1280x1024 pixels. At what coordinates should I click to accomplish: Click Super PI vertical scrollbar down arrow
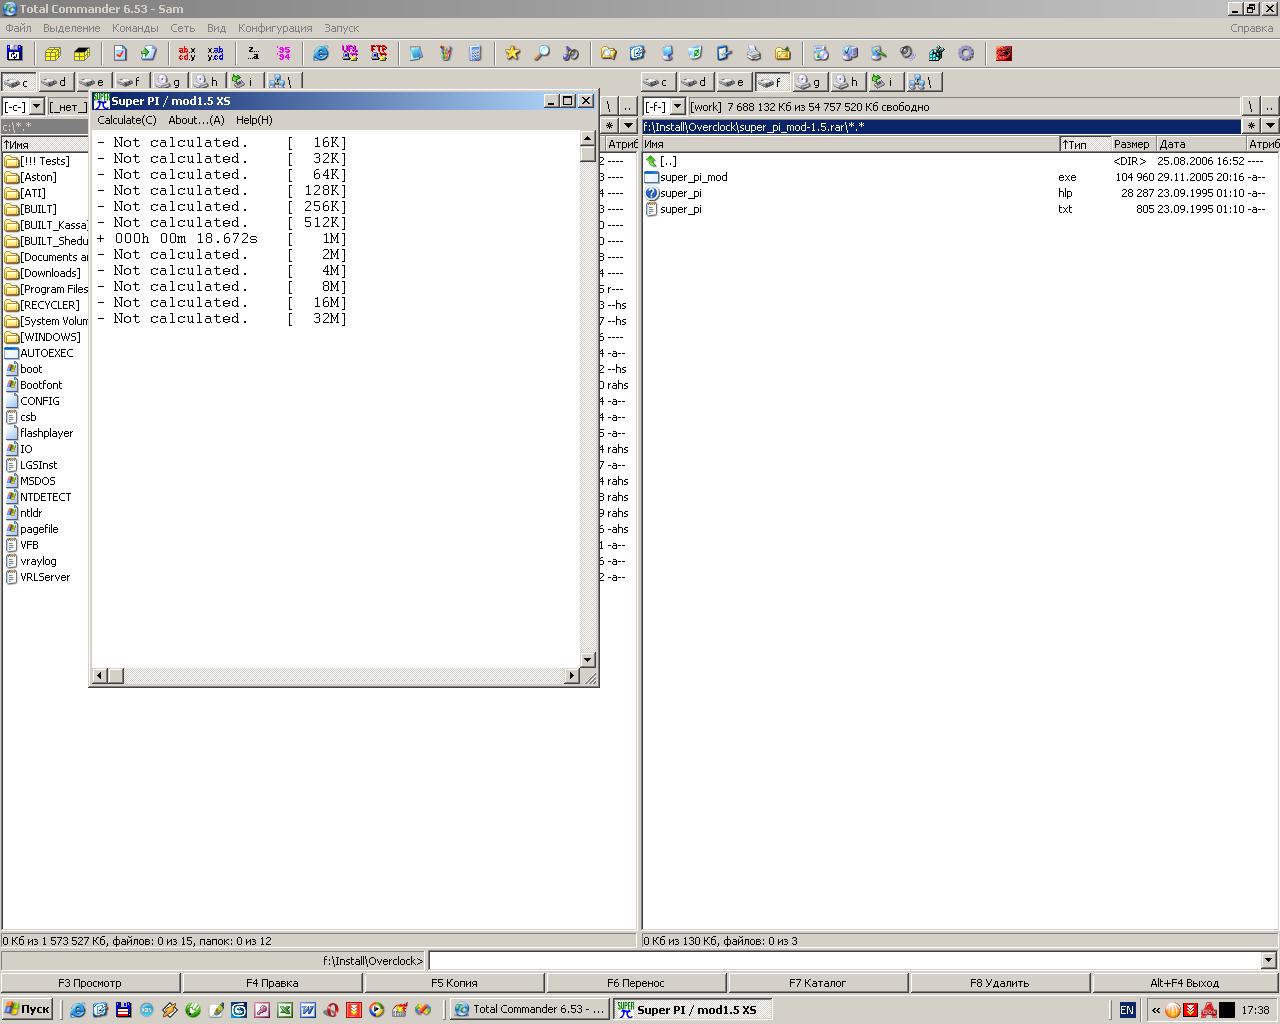(x=588, y=660)
